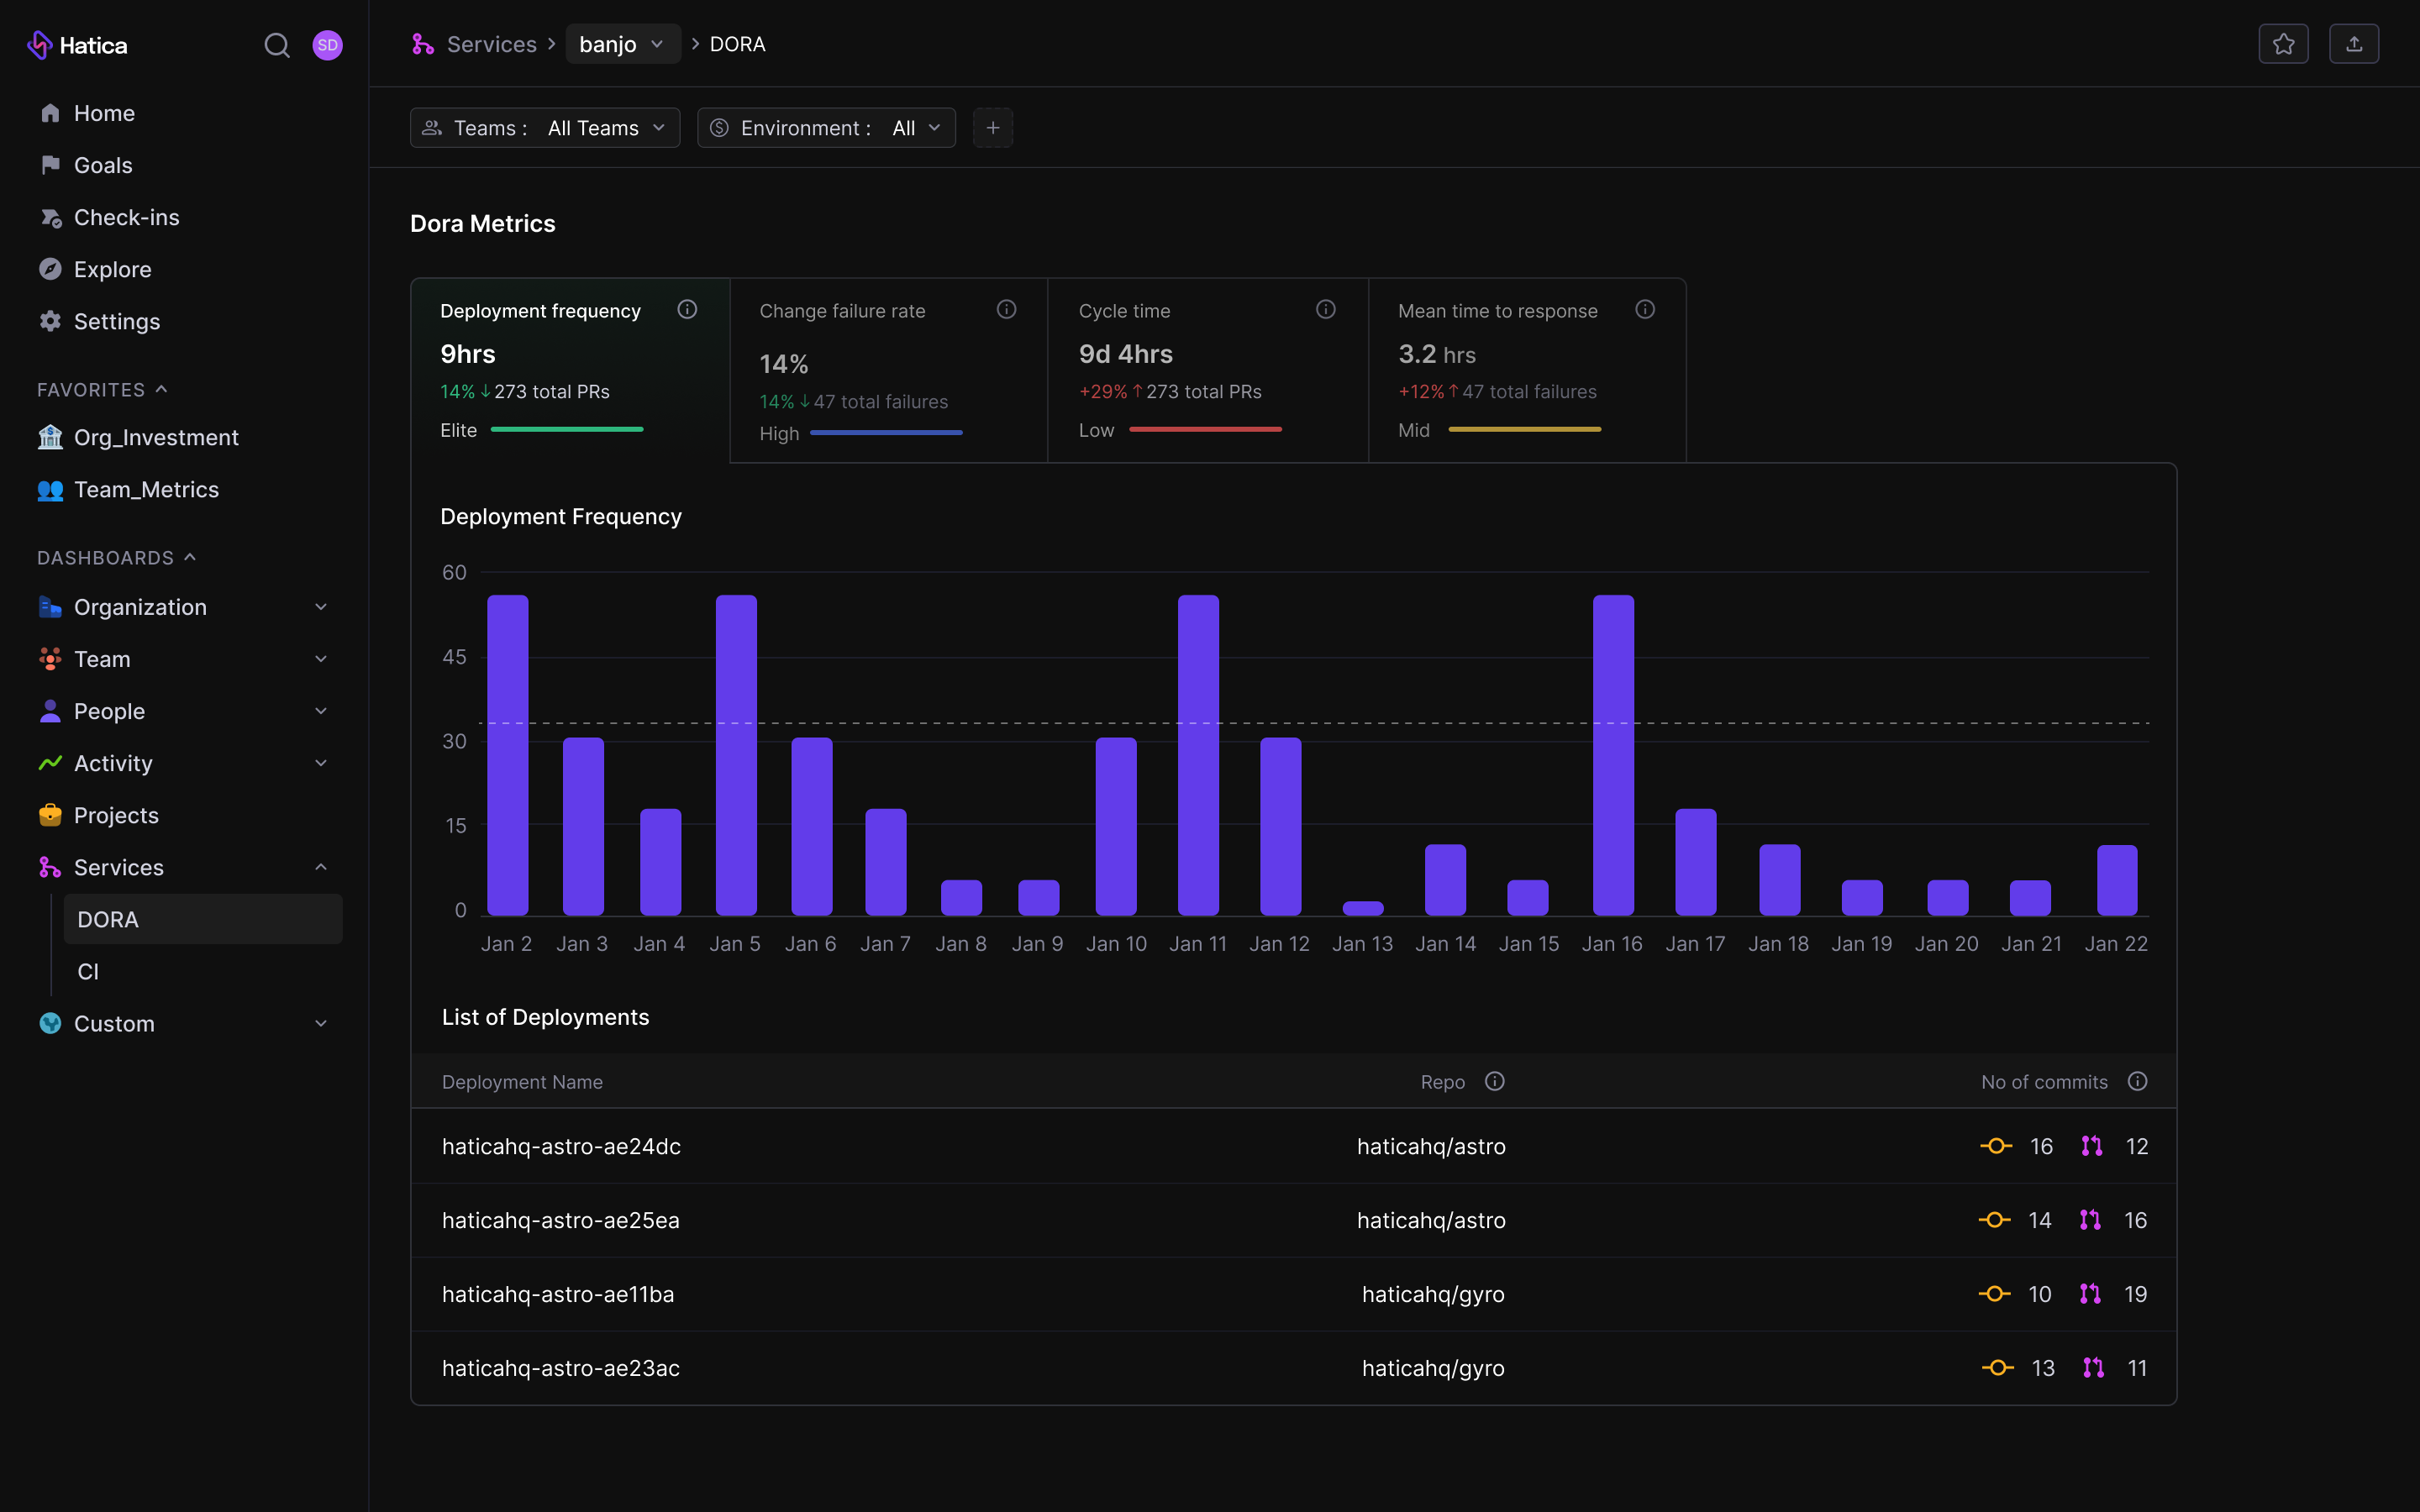The width and height of the screenshot is (2420, 1512).
Task: Click the search magnifier icon in sidebar
Action: pos(277,45)
